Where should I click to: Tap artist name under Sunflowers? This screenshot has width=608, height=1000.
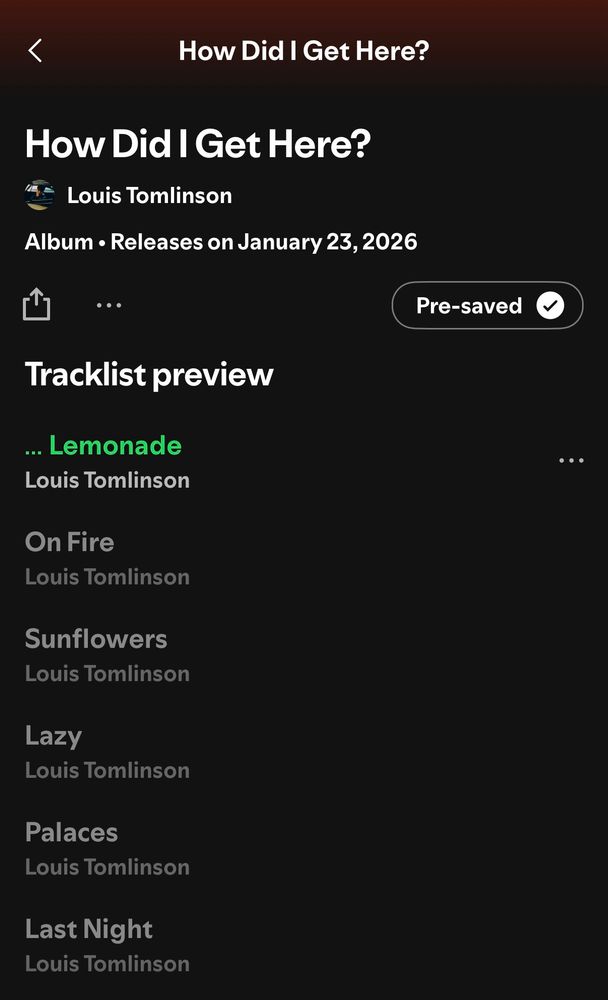coord(107,673)
